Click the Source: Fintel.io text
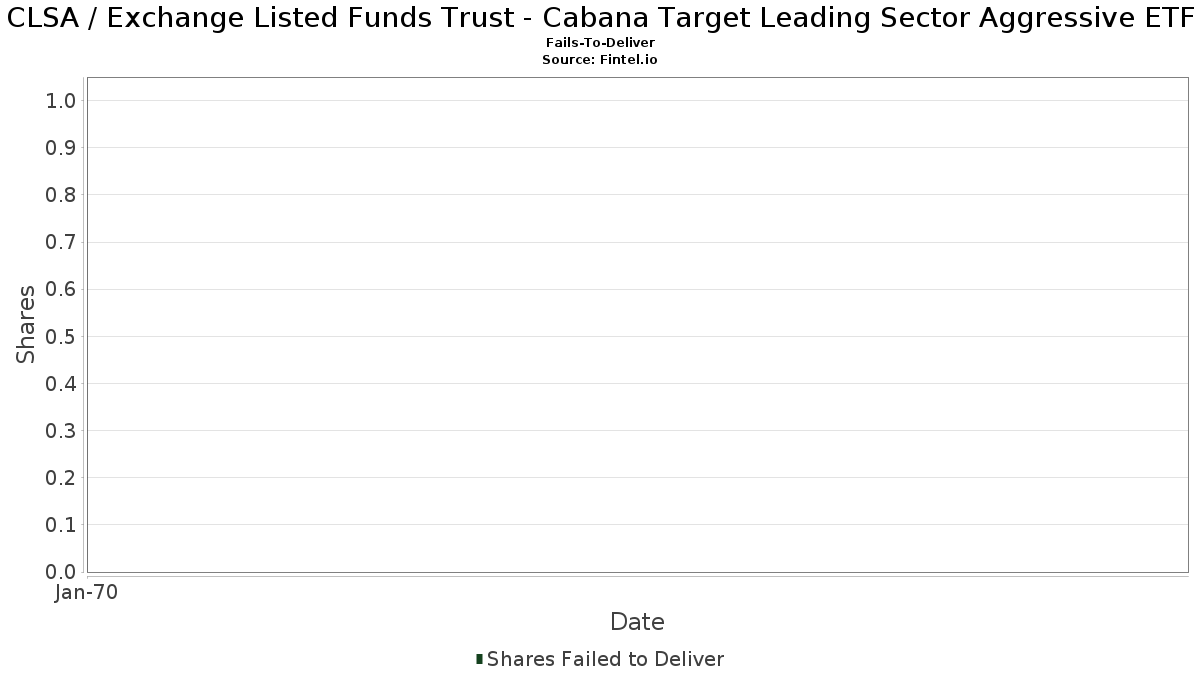Screen dimensions: 1200x675 point(600,60)
